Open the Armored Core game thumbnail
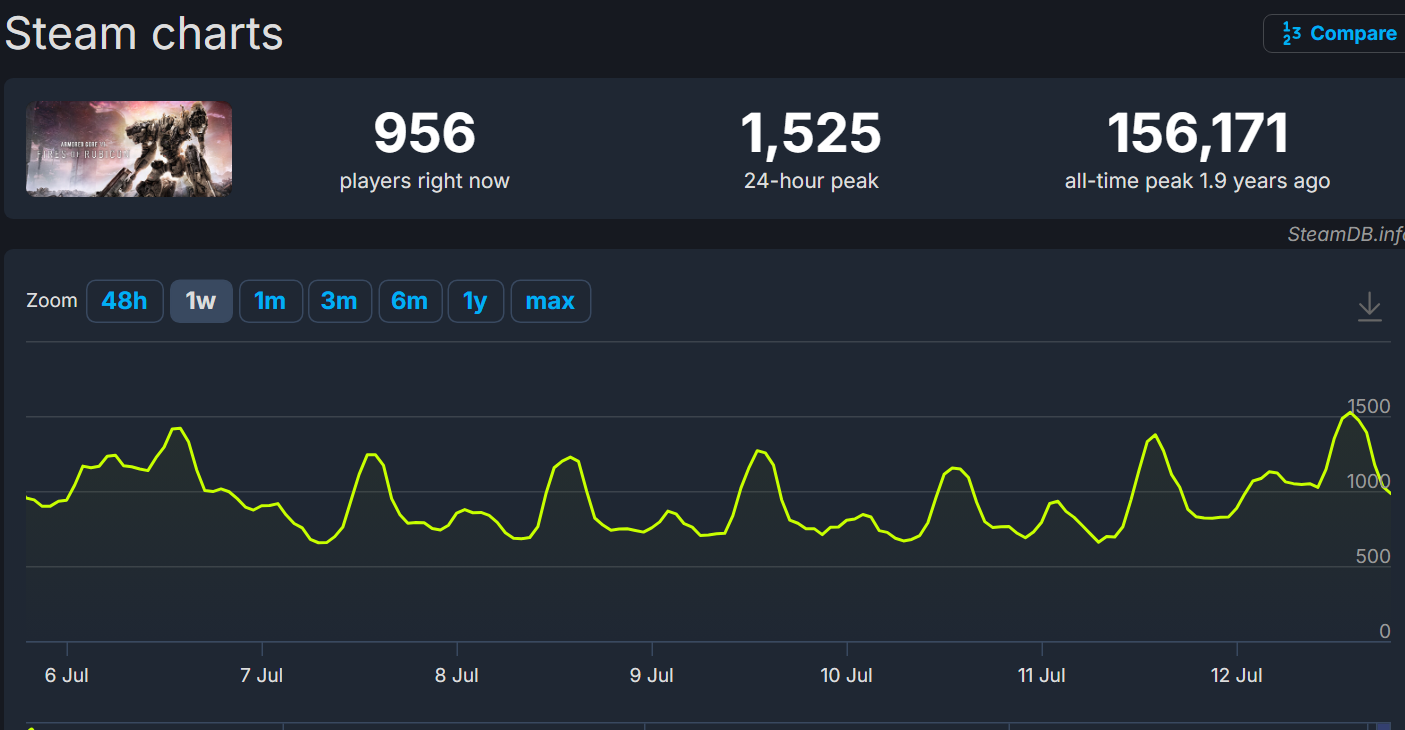 [x=129, y=149]
